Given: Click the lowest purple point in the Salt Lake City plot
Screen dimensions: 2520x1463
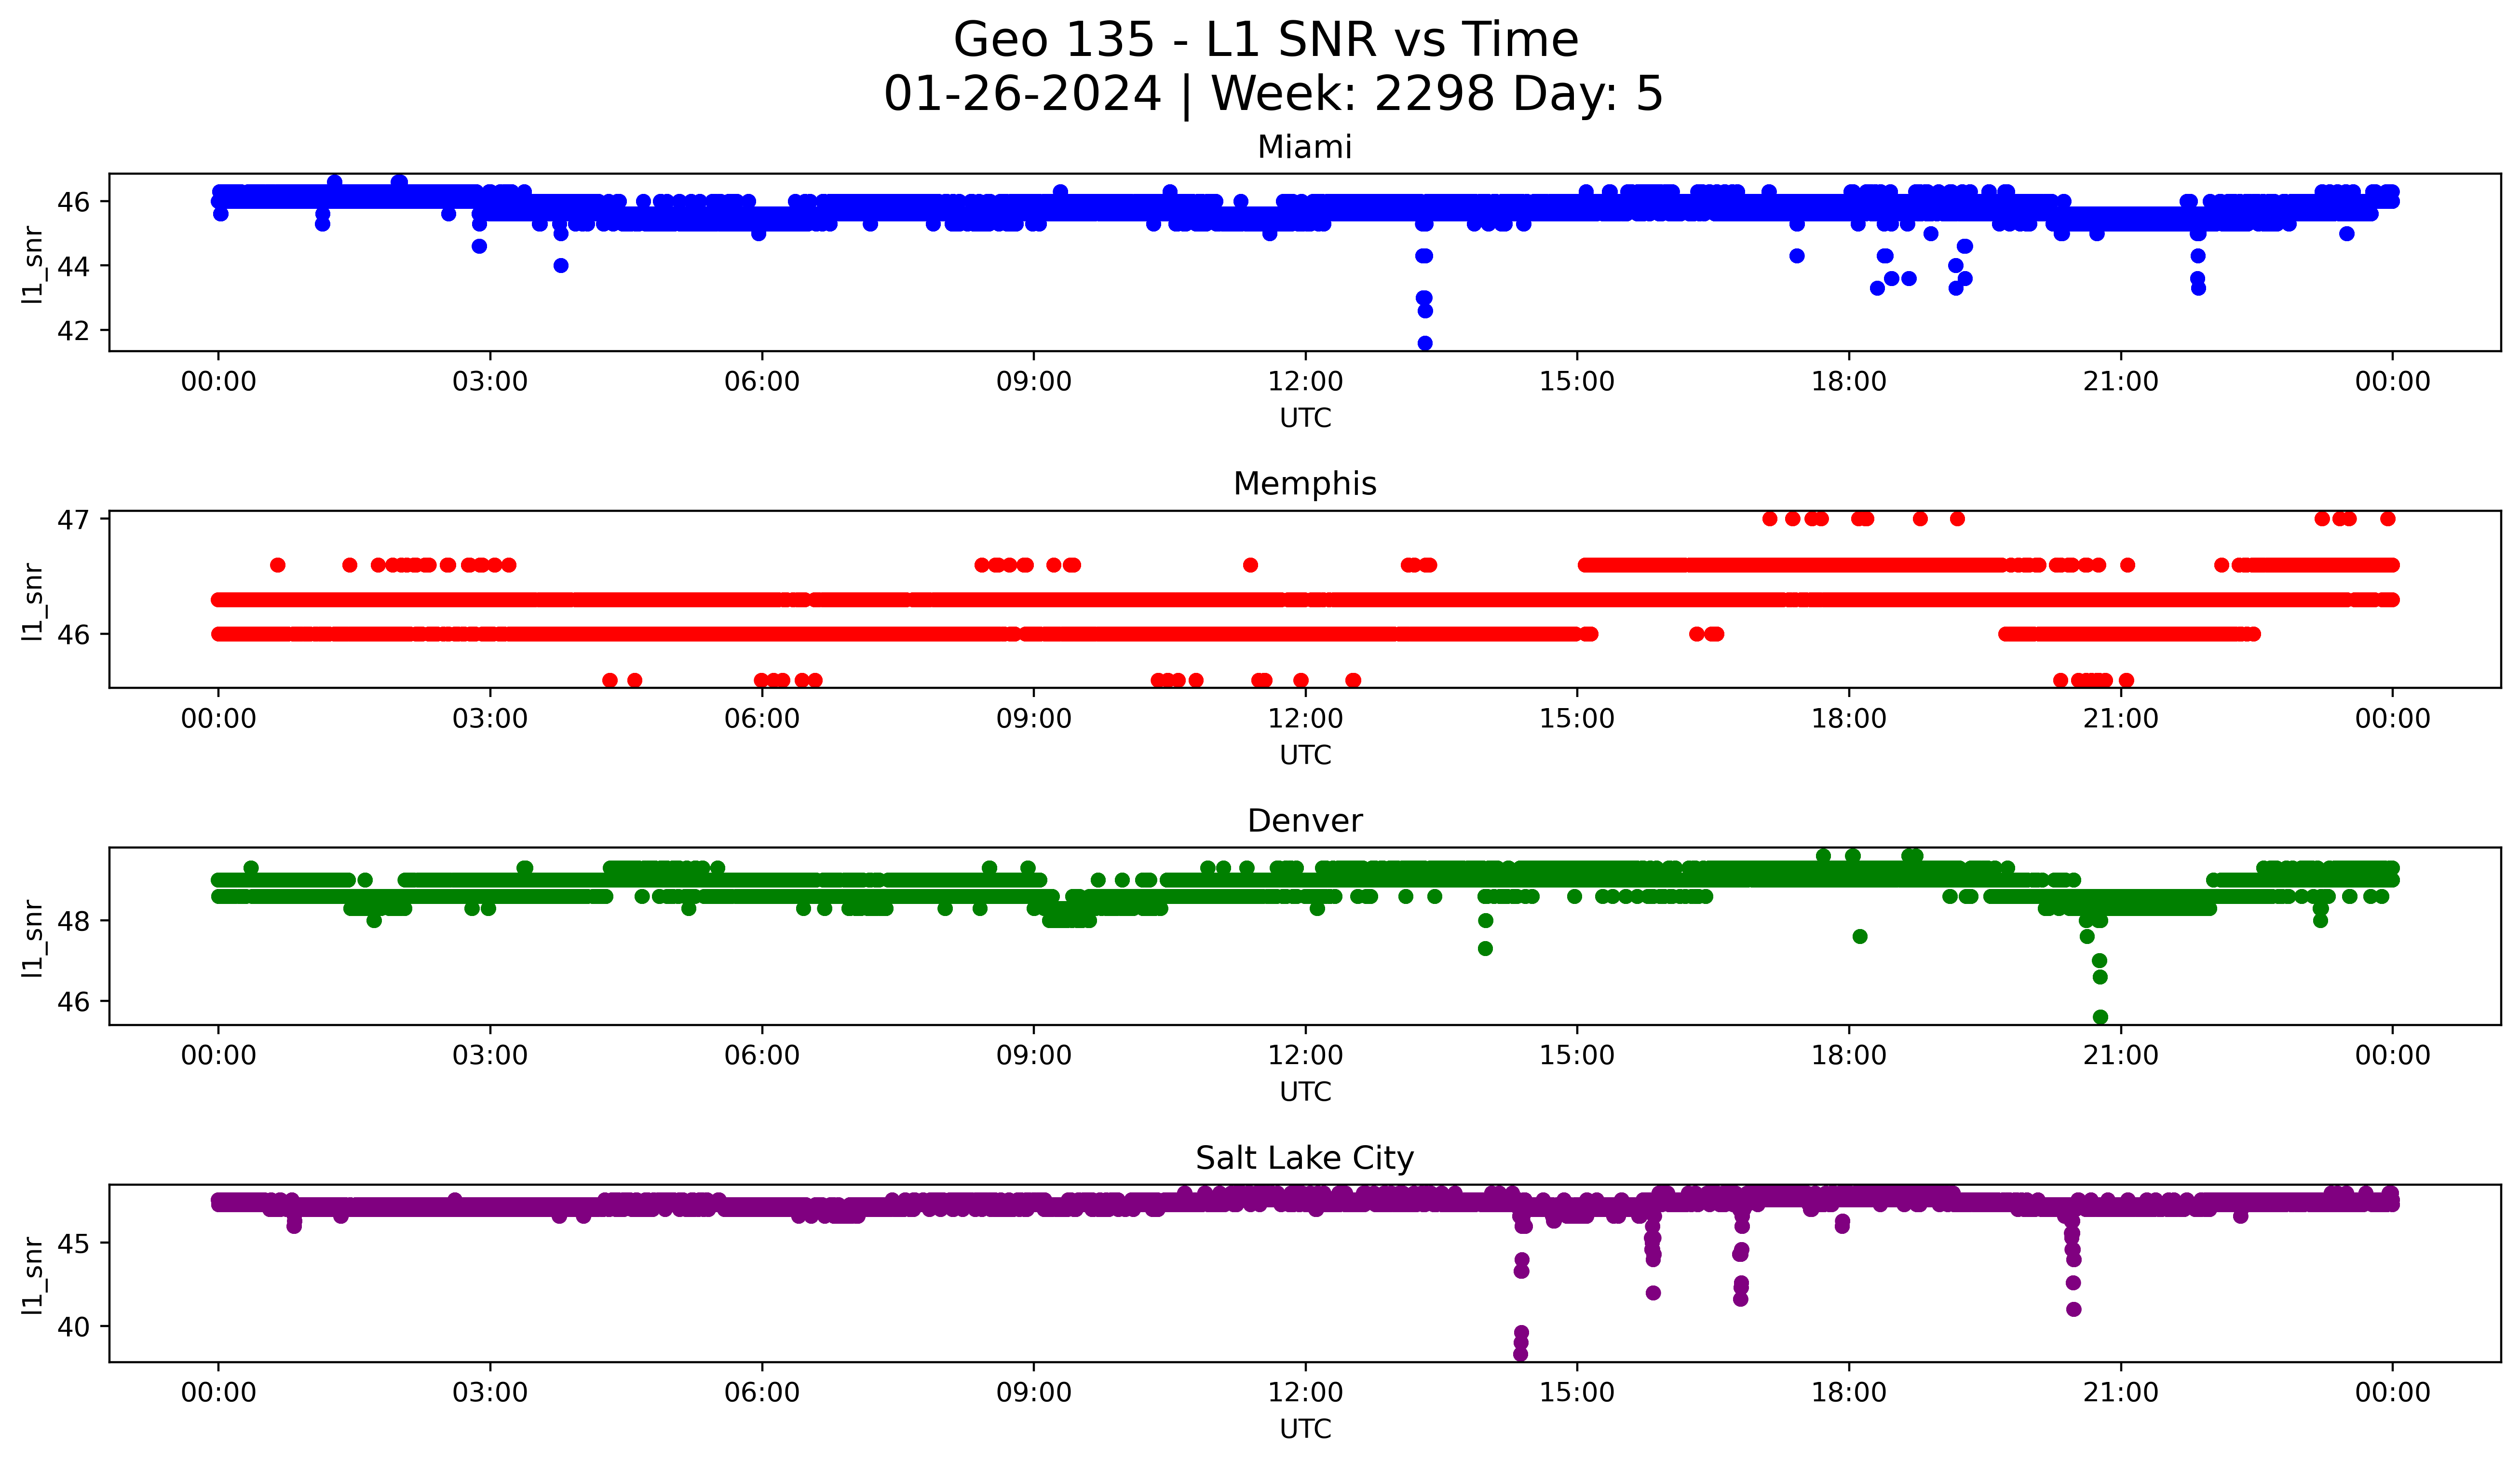Looking at the screenshot, I should point(1520,1354).
